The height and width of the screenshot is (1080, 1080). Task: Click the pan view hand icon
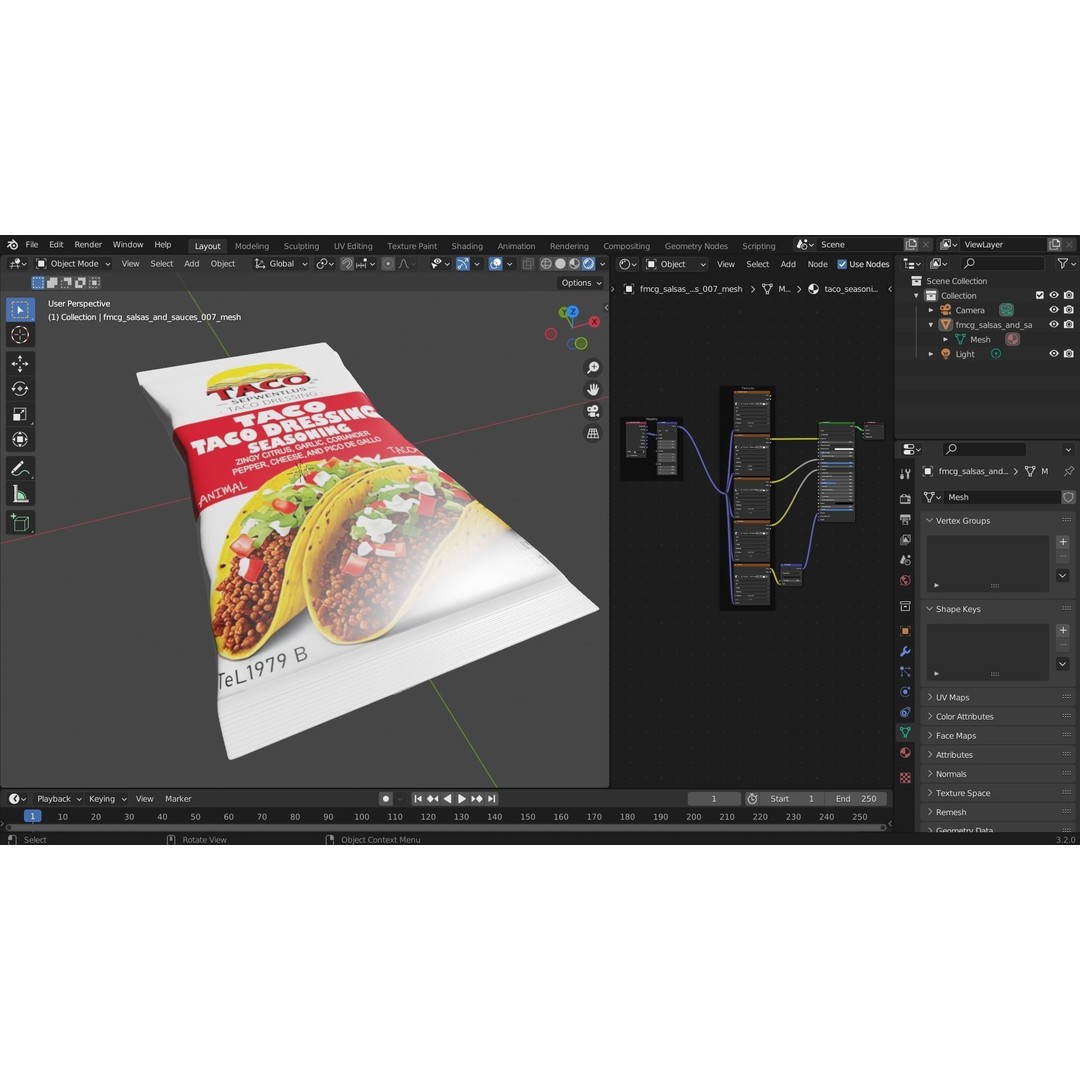592,389
